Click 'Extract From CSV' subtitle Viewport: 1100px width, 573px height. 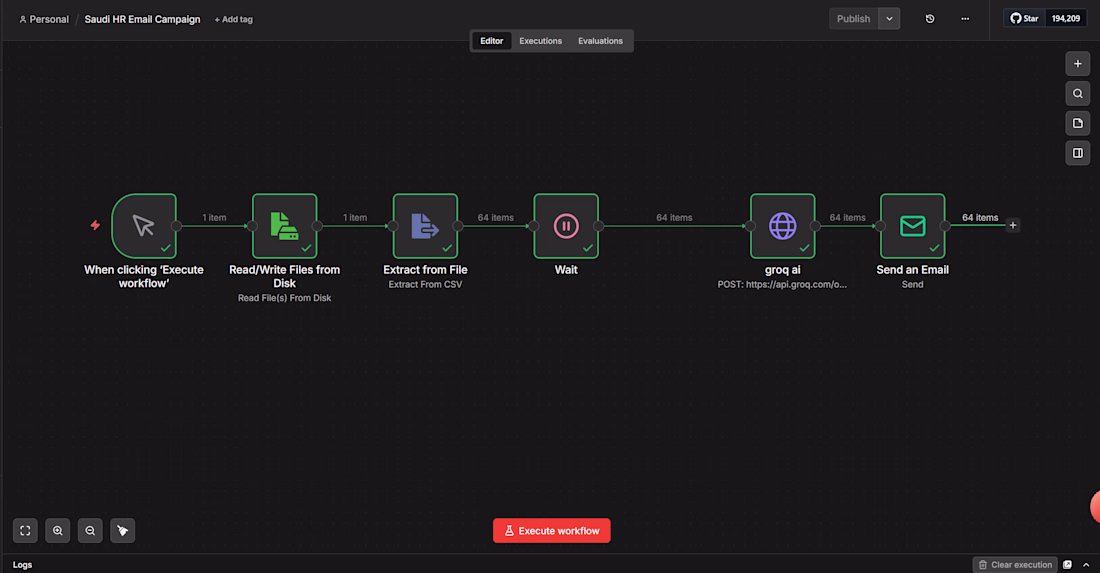coord(425,284)
